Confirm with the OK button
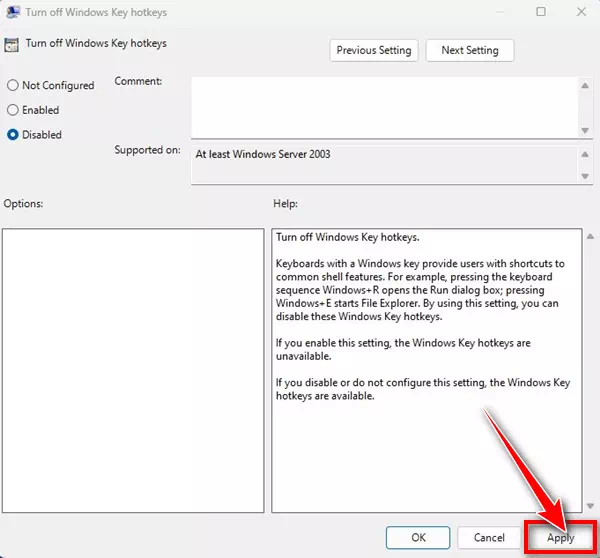The width and height of the screenshot is (600, 558). tap(418, 537)
